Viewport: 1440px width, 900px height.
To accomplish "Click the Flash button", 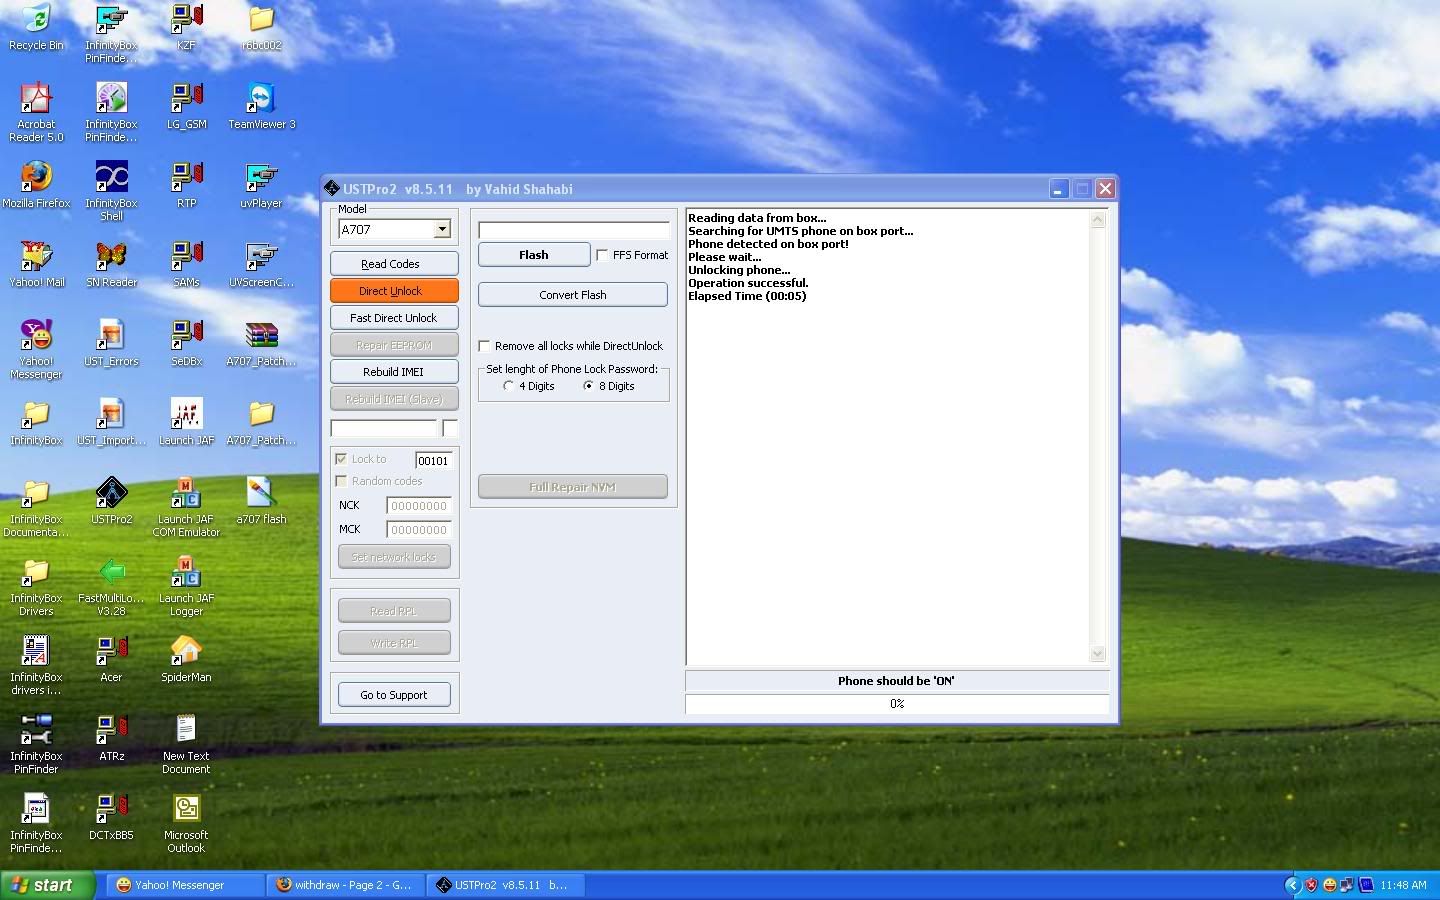I will coord(534,255).
